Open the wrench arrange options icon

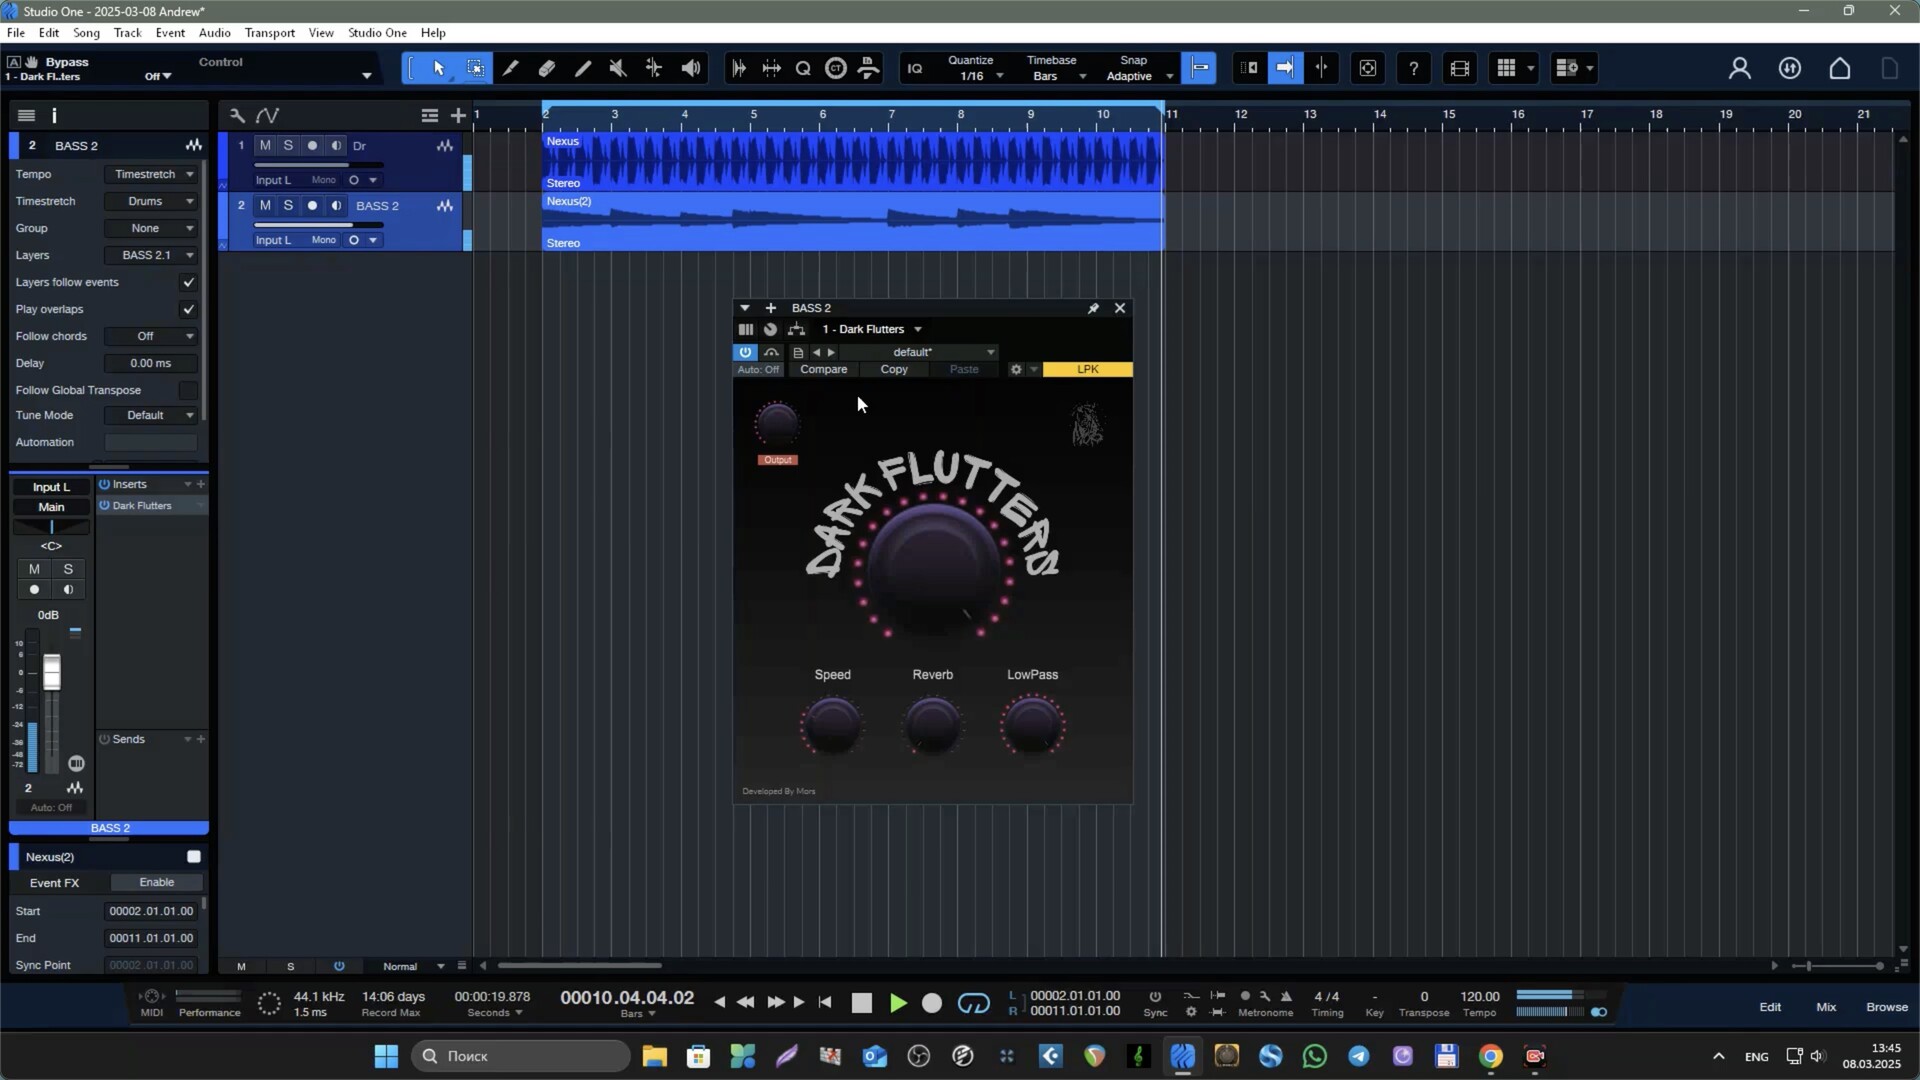(x=237, y=116)
